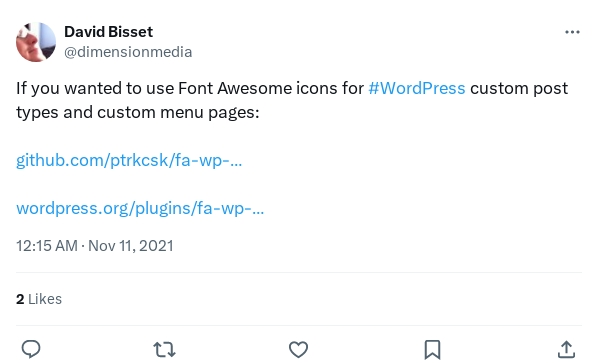Viewport: 598px width, 363px height.
Task: Open the github.com/ptrkcsk/fa-wp-… link
Action: click(129, 160)
